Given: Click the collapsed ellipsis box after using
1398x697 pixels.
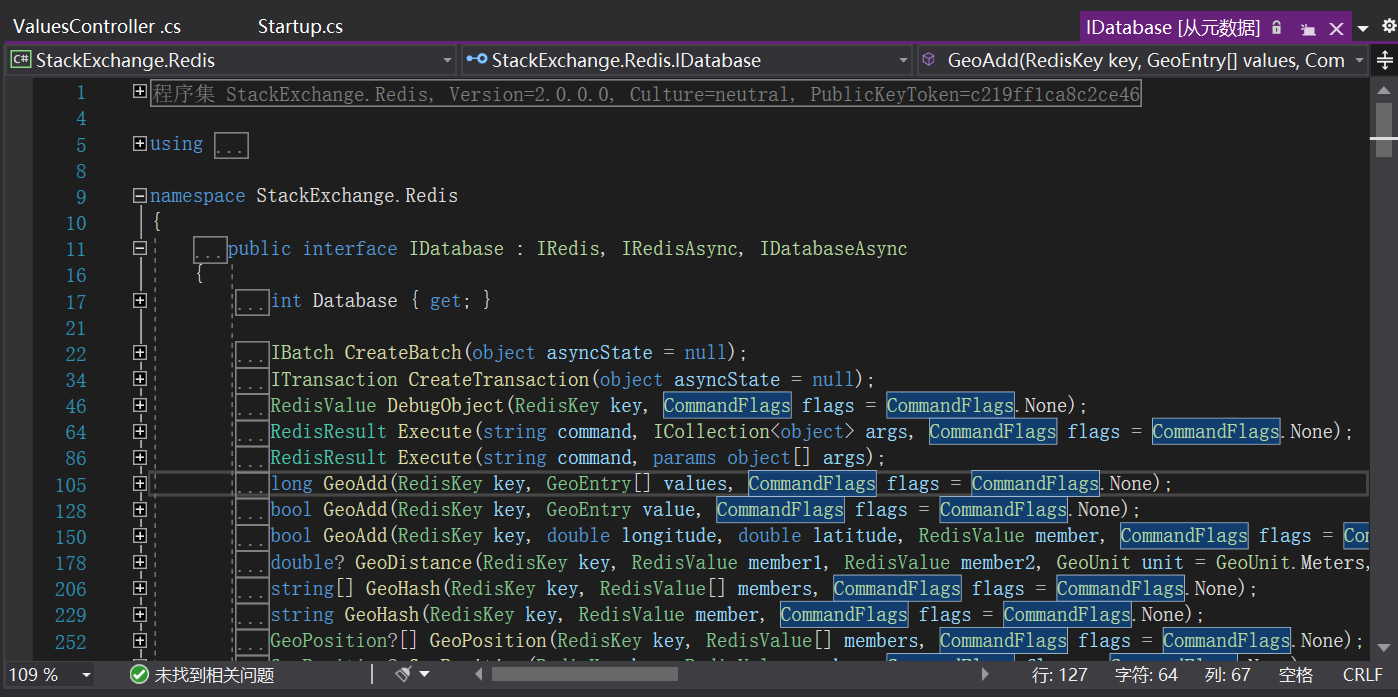Looking at the screenshot, I should [x=230, y=146].
